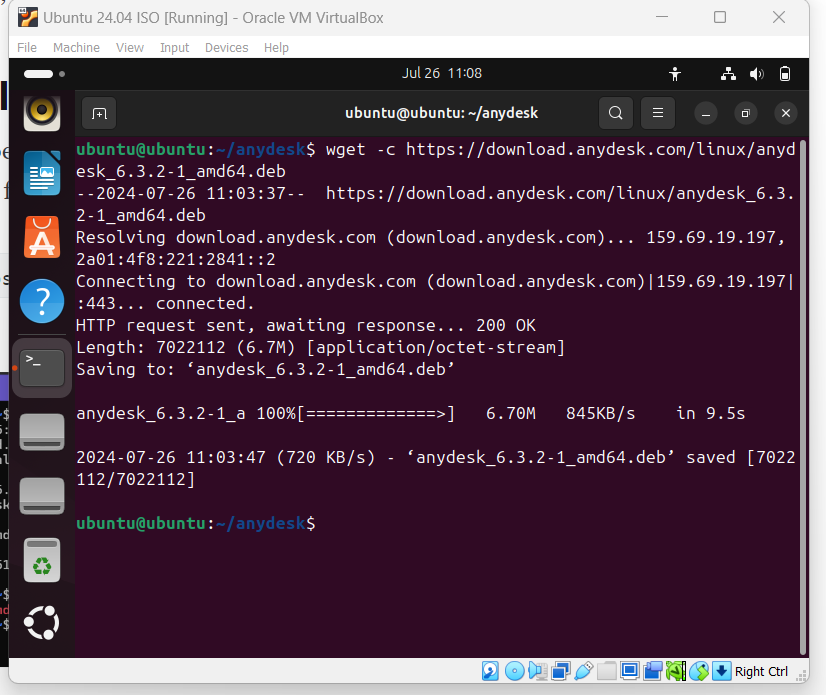Click the network adapter status icon
The height and width of the screenshot is (695, 826).
pyautogui.click(x=561, y=671)
